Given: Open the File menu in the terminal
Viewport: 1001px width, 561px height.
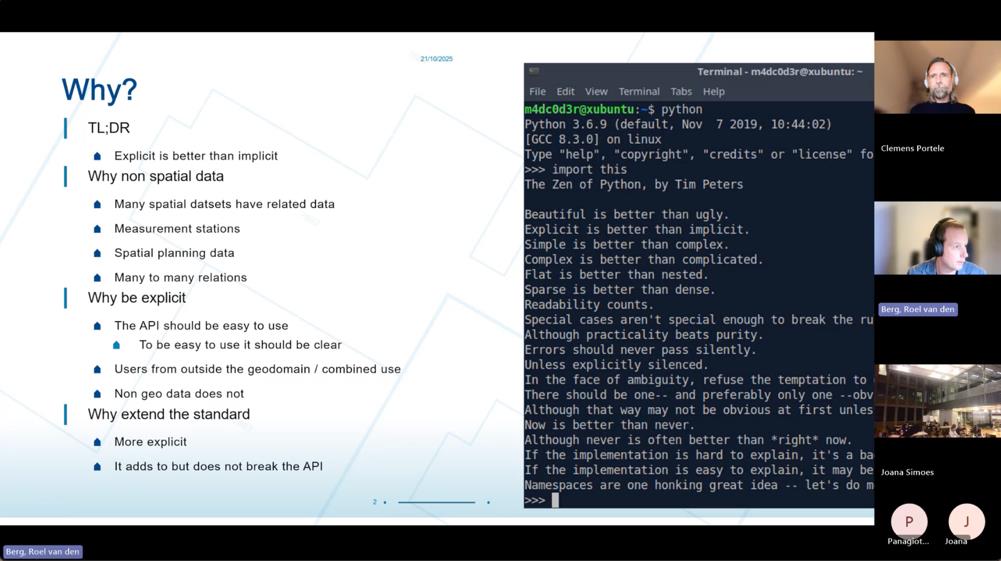Looking at the screenshot, I should pos(537,91).
